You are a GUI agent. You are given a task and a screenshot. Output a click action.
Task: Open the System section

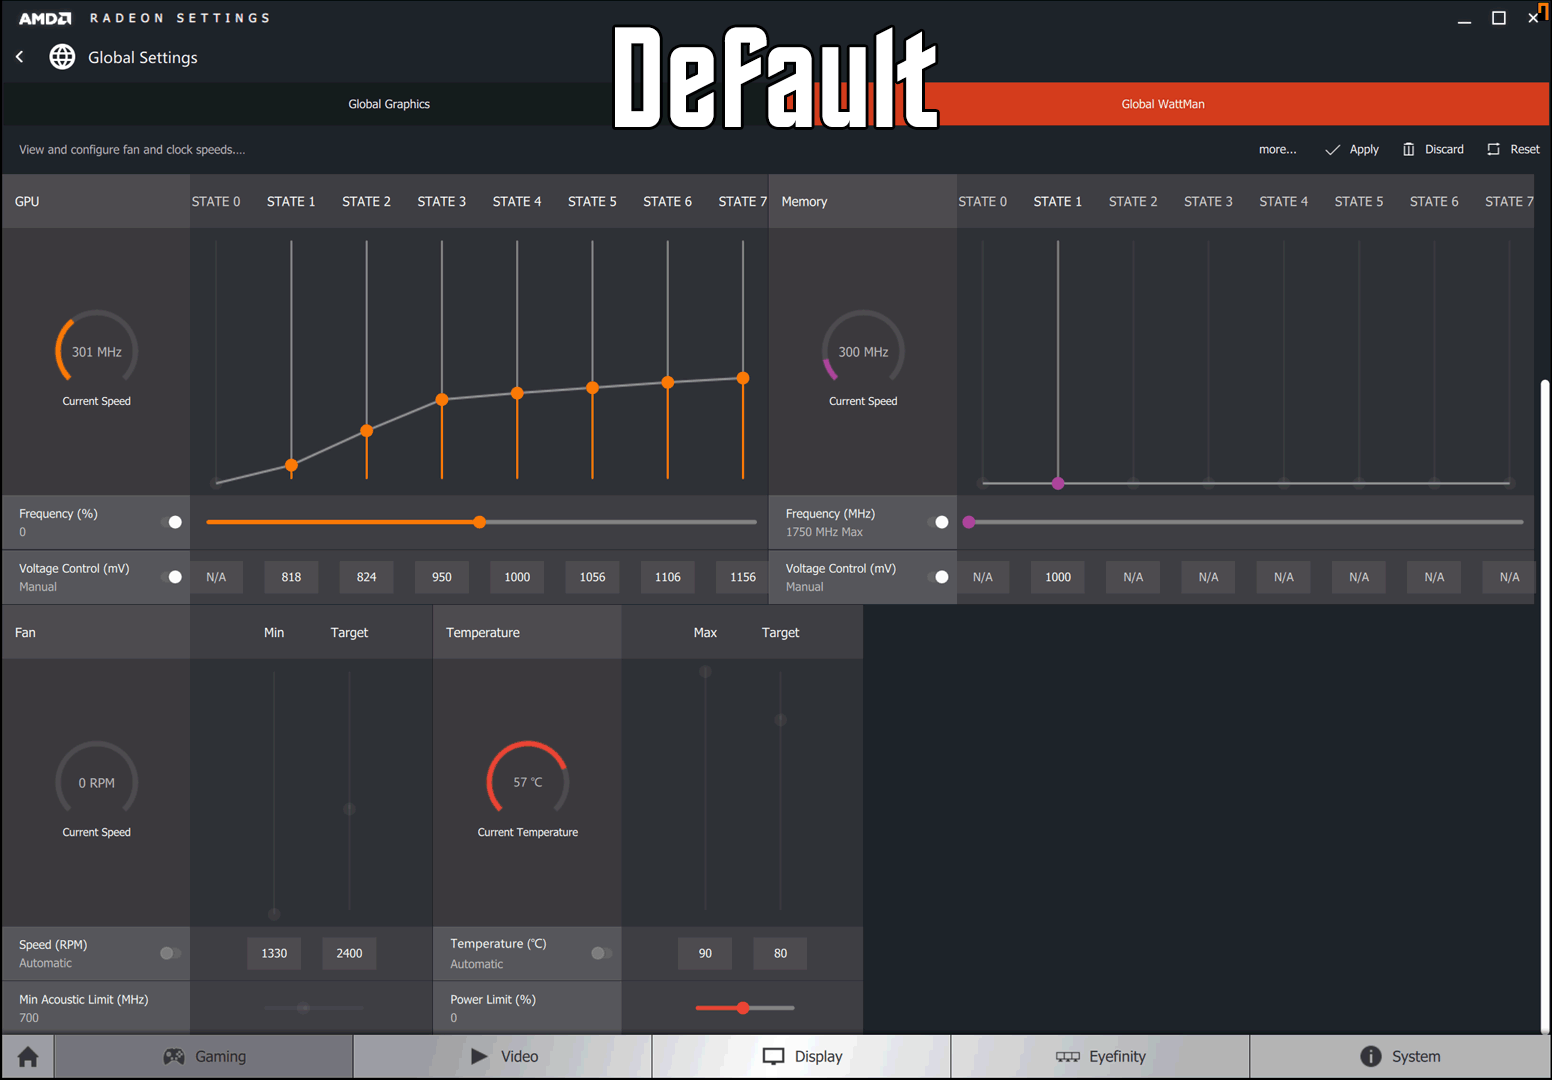1400,1056
